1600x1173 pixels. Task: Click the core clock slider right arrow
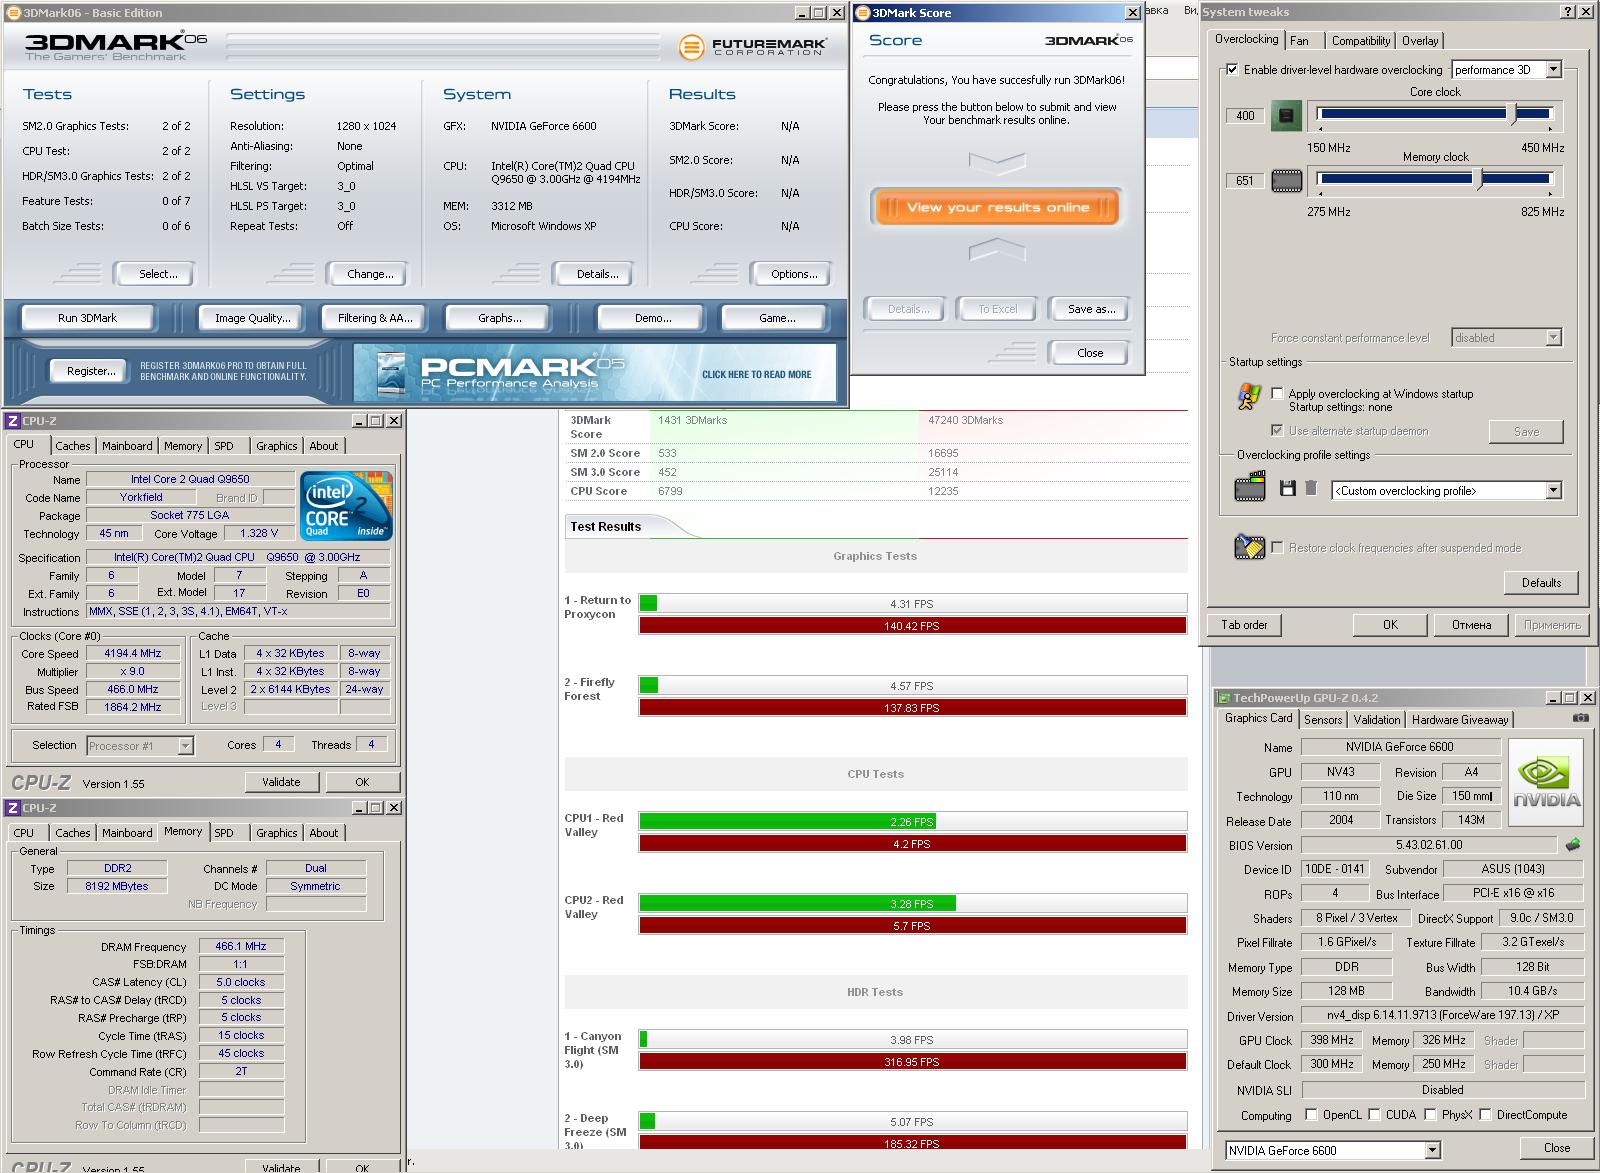coord(1549,128)
